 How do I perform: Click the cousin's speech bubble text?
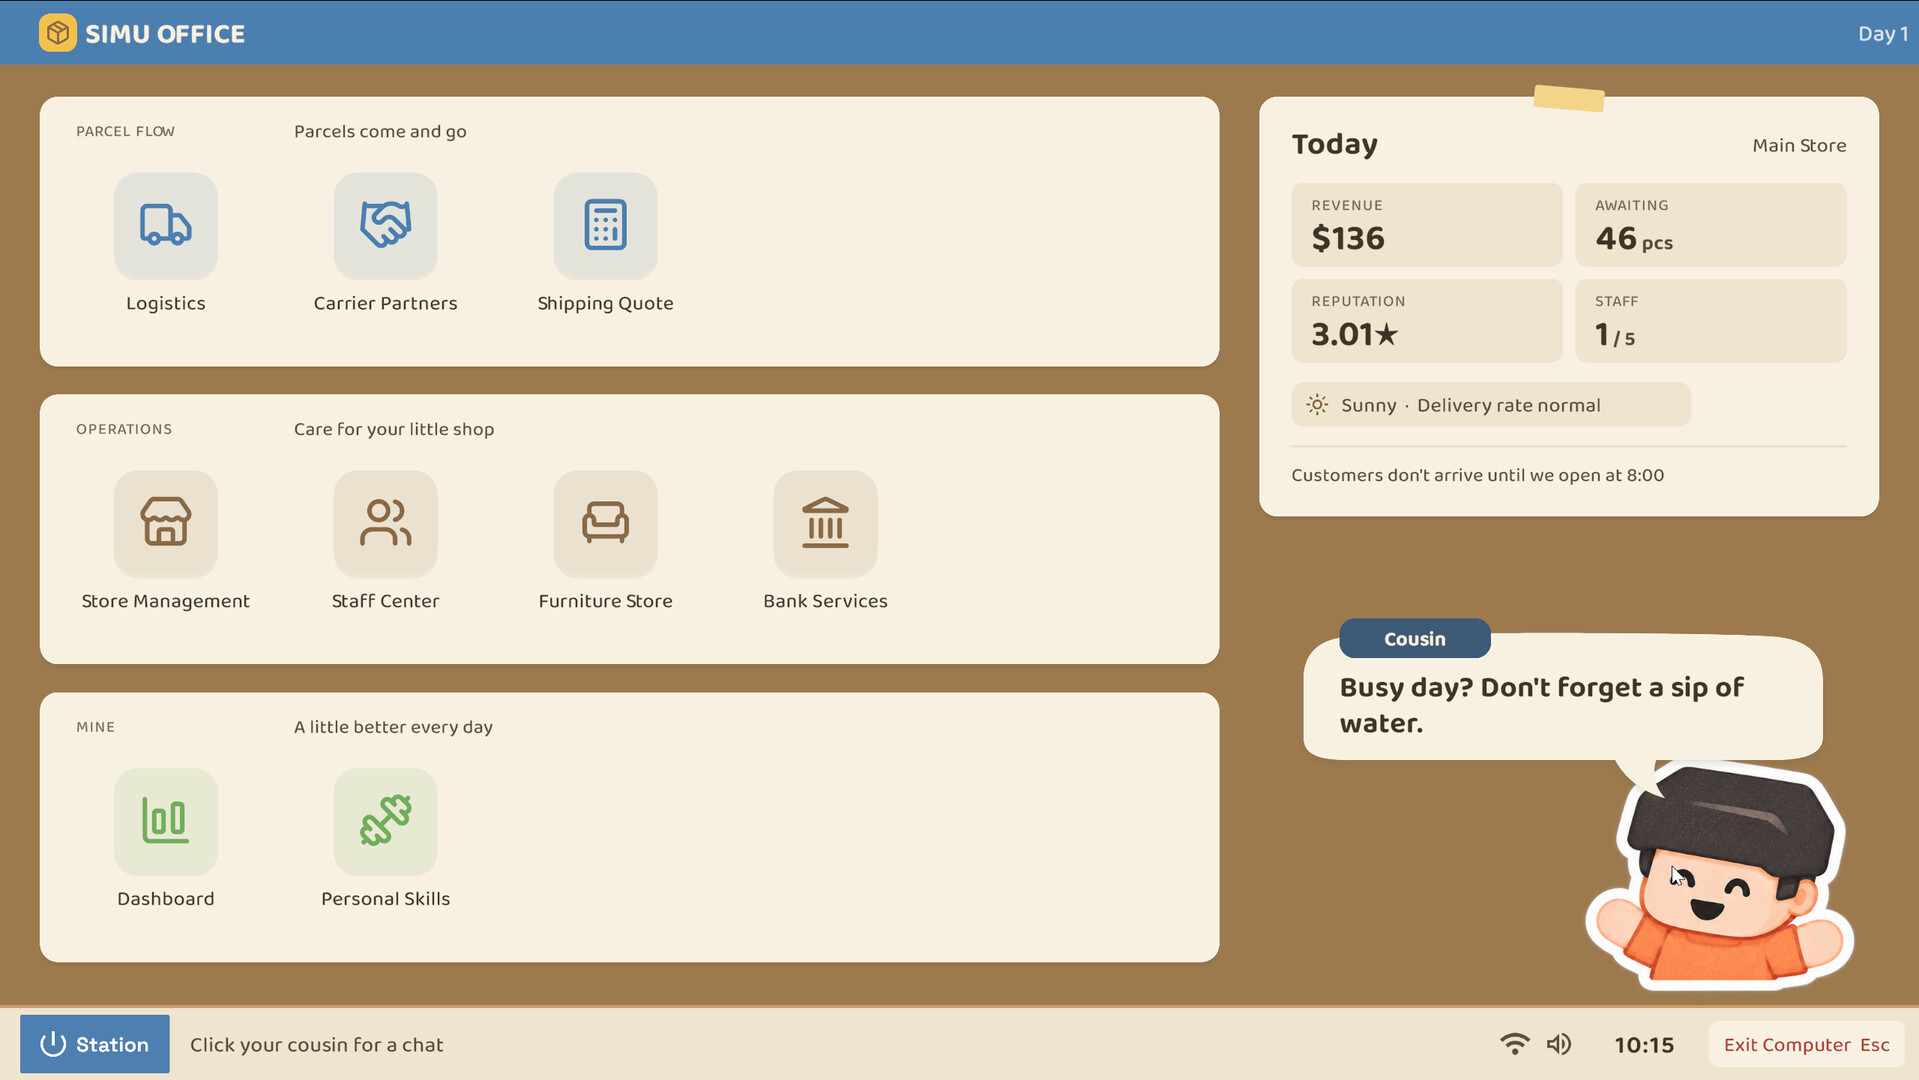pyautogui.click(x=1541, y=705)
